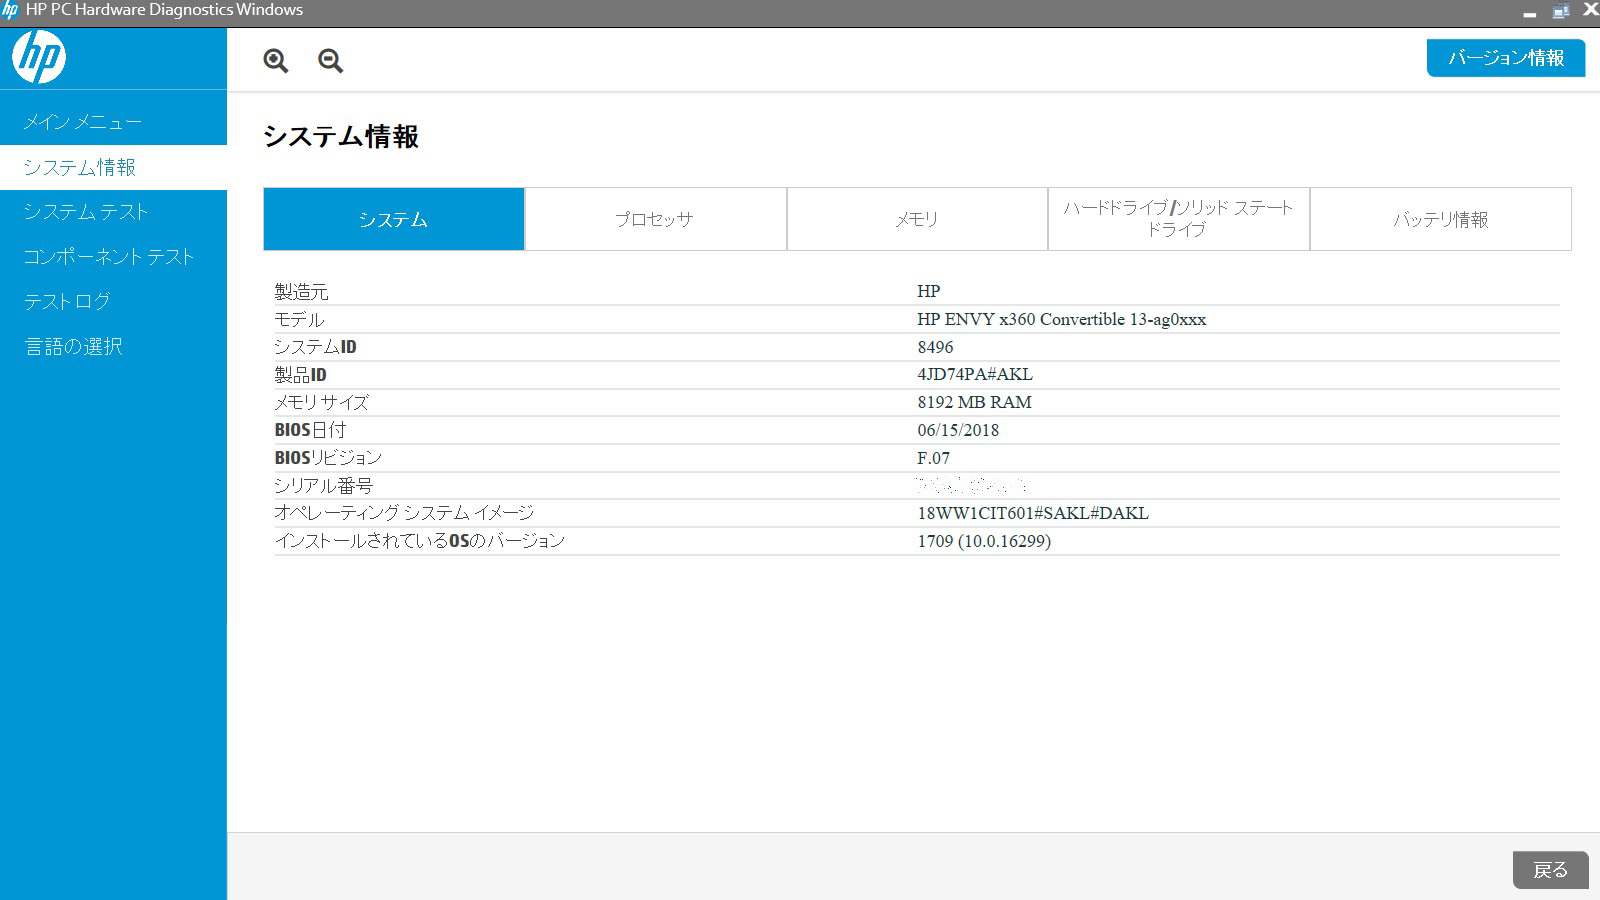Click the インストールされているOSのバージョン label

[420, 541]
